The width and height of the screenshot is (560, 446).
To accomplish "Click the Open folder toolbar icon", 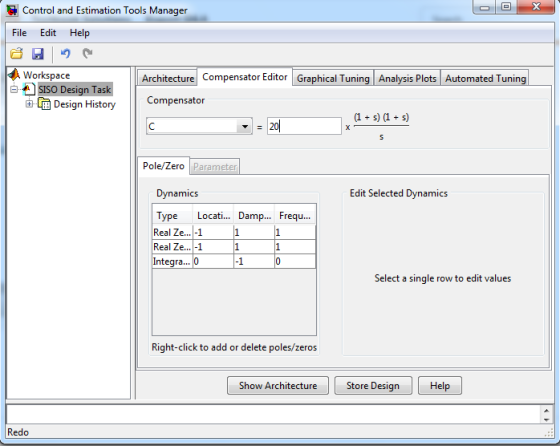I will (x=16, y=54).
